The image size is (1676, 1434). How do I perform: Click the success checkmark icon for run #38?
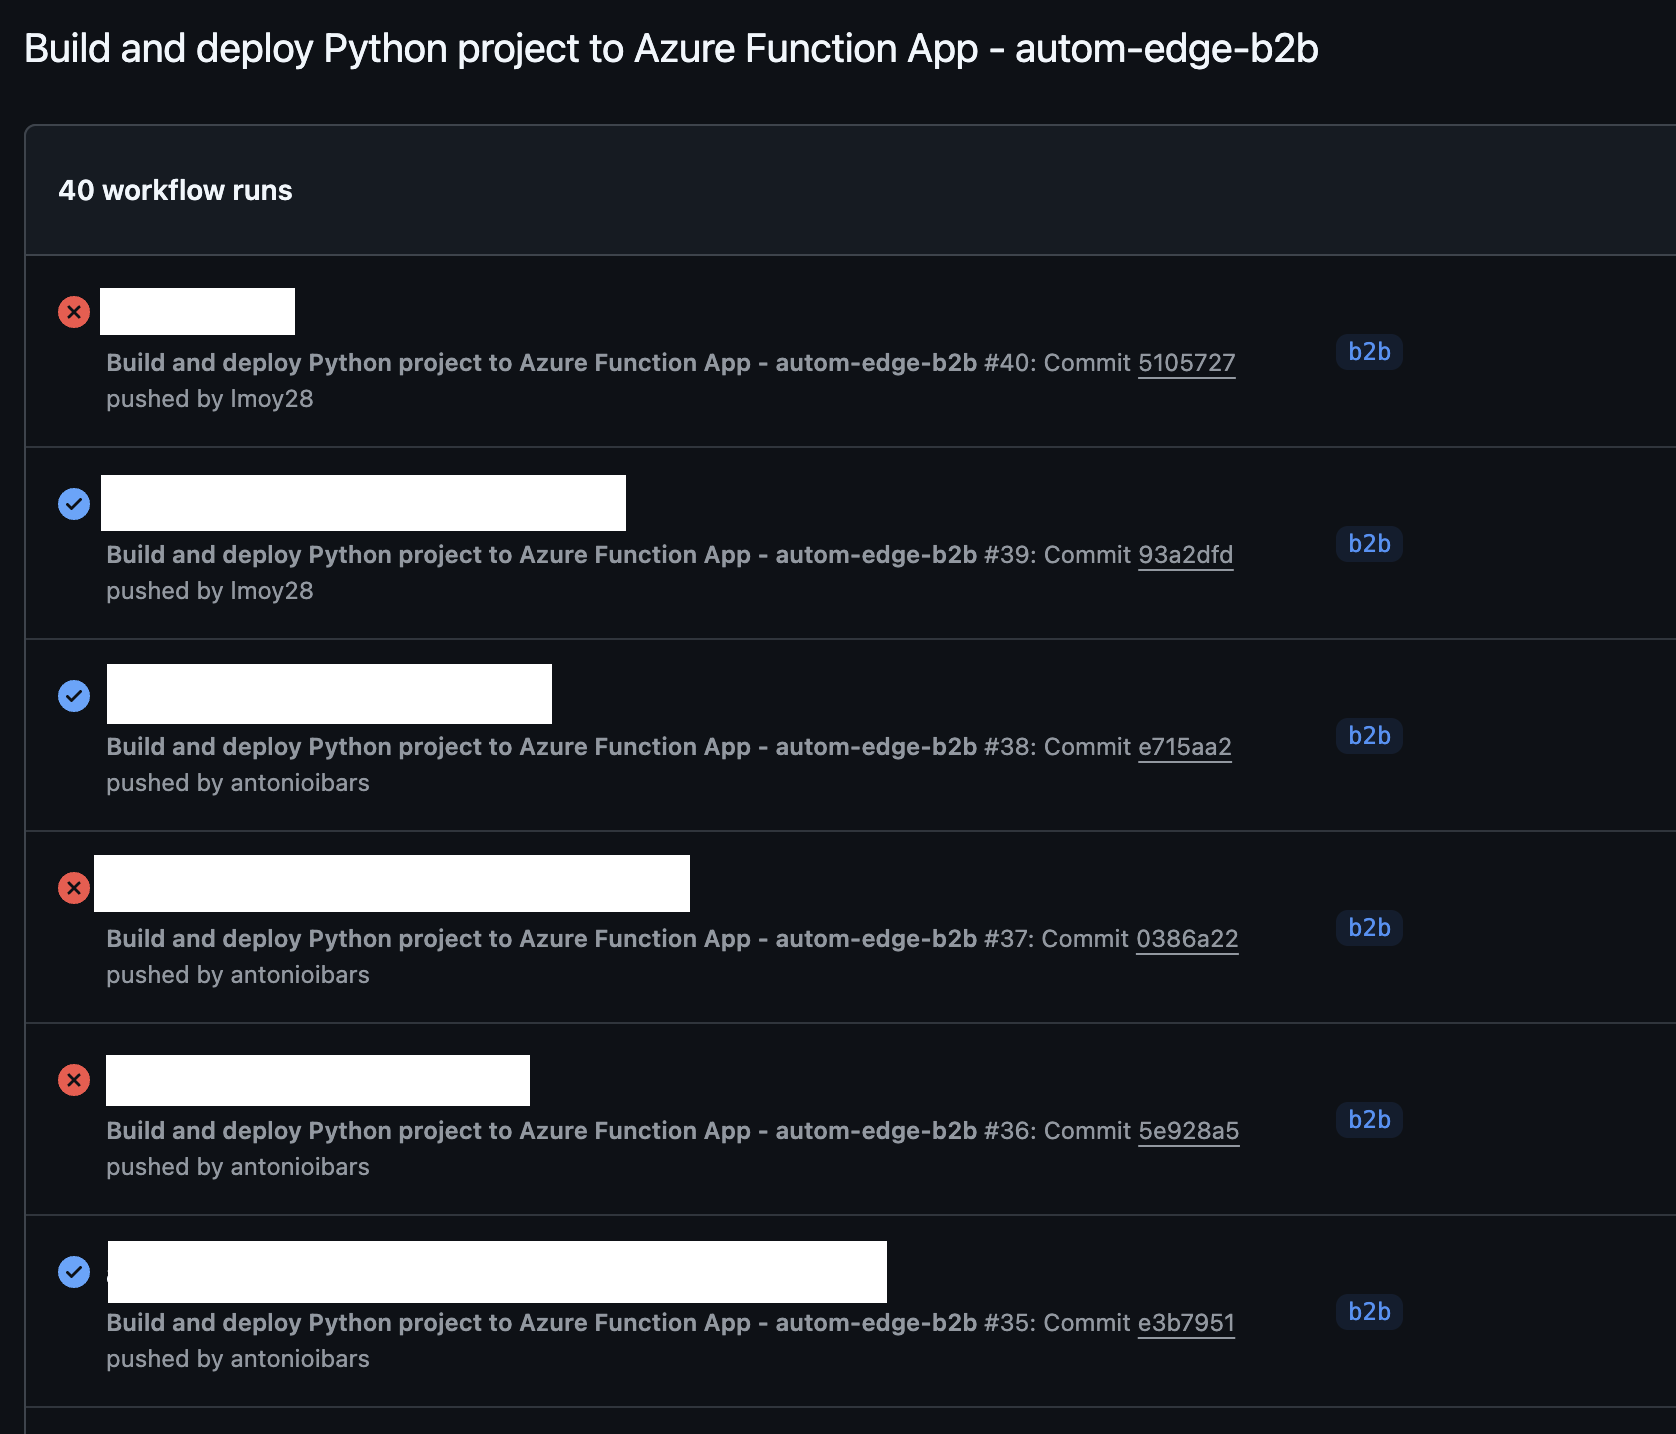coord(74,696)
